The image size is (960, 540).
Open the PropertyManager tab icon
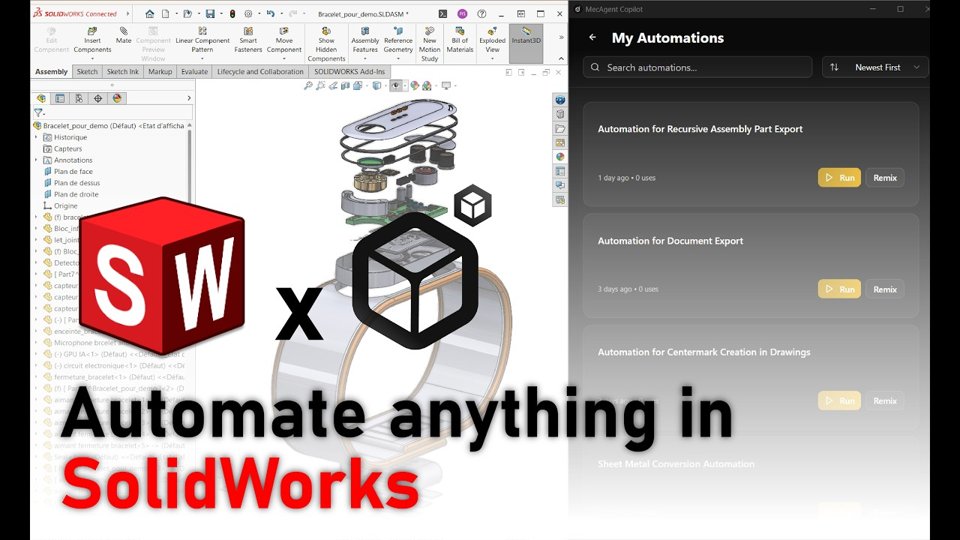[60, 98]
